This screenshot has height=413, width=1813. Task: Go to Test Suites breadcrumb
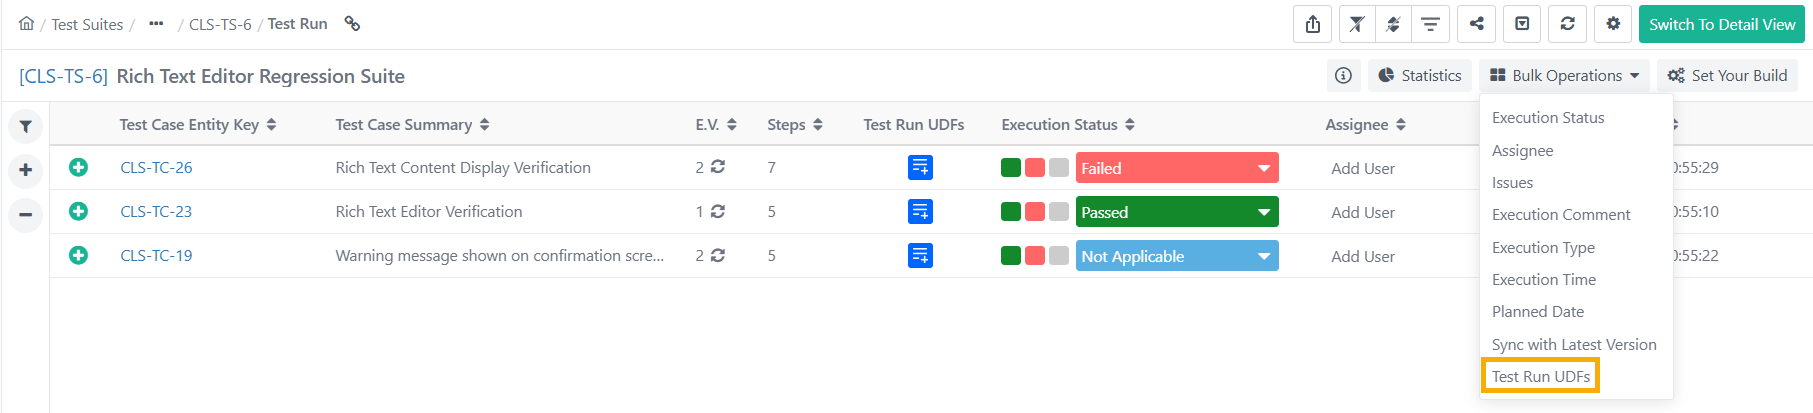[x=87, y=24]
